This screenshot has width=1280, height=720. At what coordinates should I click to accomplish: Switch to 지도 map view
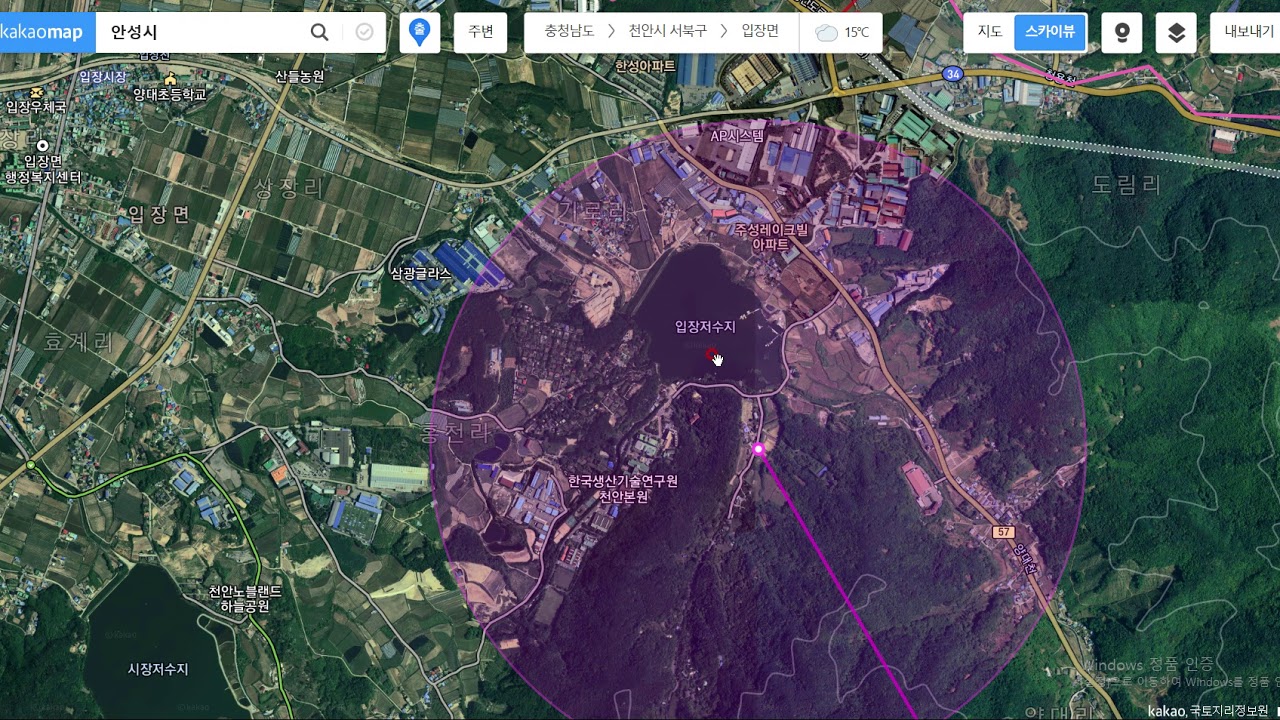click(x=990, y=32)
